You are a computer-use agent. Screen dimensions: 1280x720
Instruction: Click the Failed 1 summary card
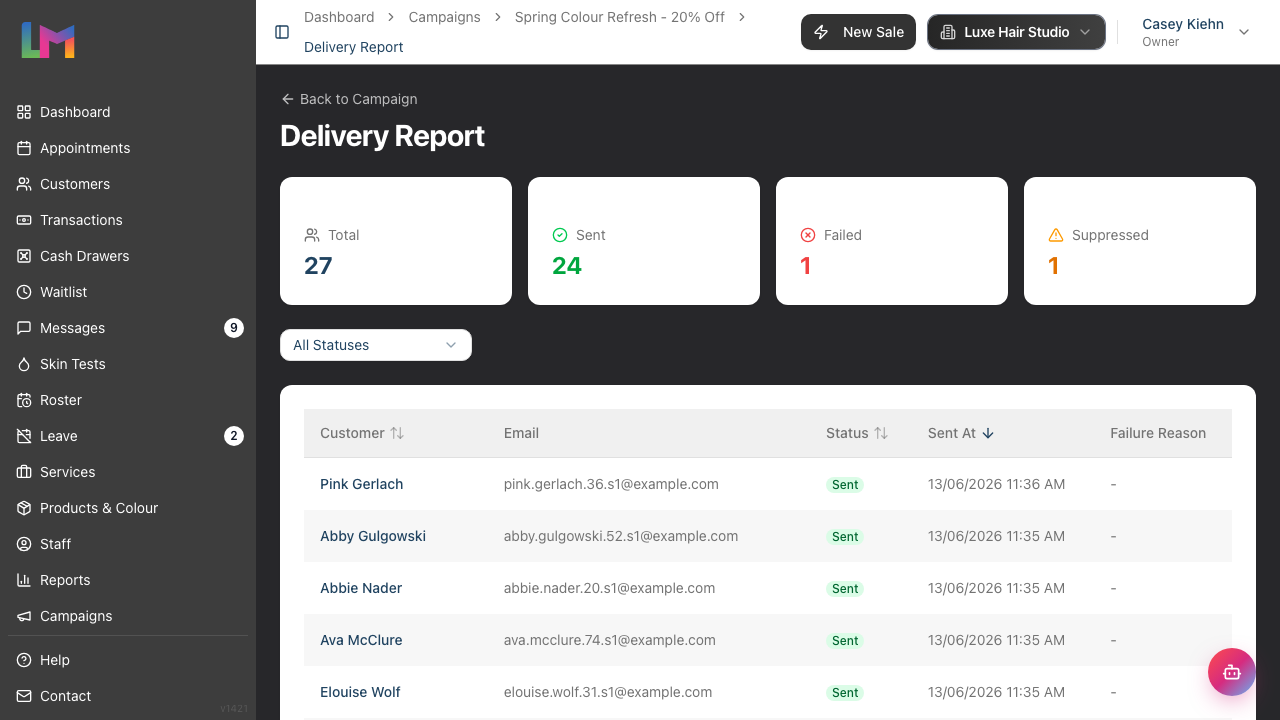pyautogui.click(x=892, y=241)
